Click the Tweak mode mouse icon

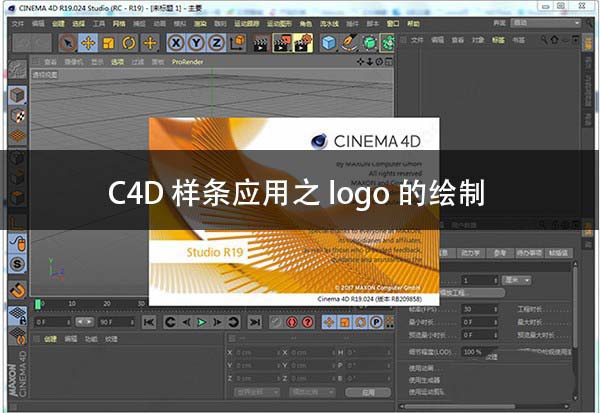(18, 243)
